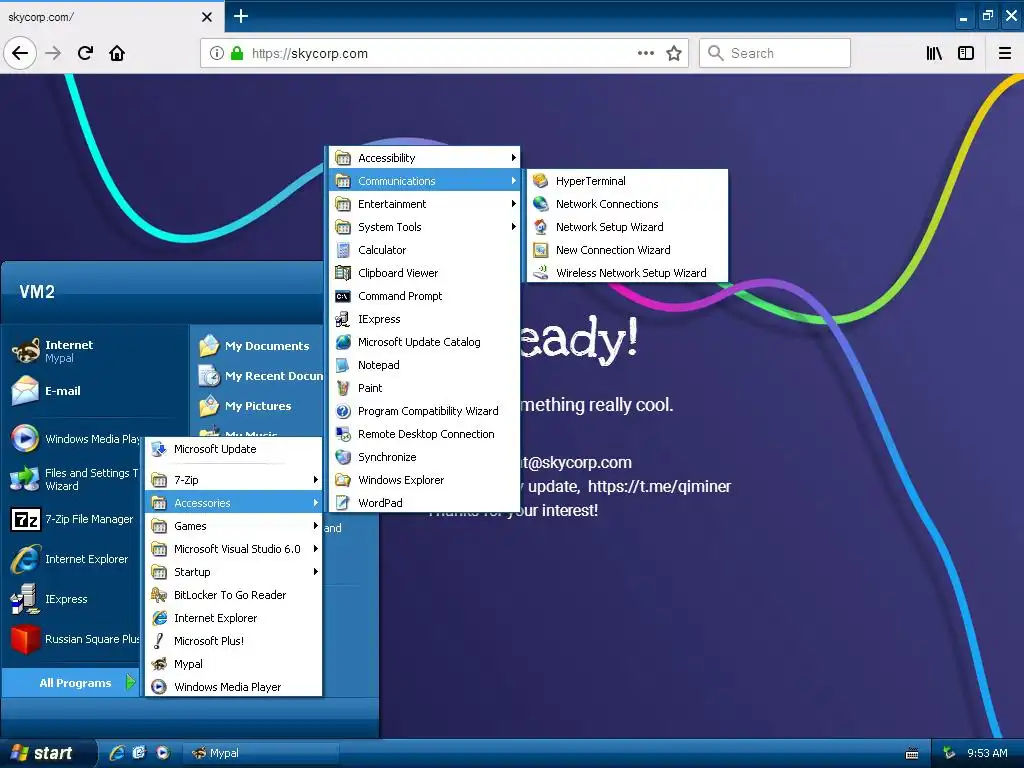Click the Microsoft Update icon in programs list
1024x768 pixels.
point(159,449)
